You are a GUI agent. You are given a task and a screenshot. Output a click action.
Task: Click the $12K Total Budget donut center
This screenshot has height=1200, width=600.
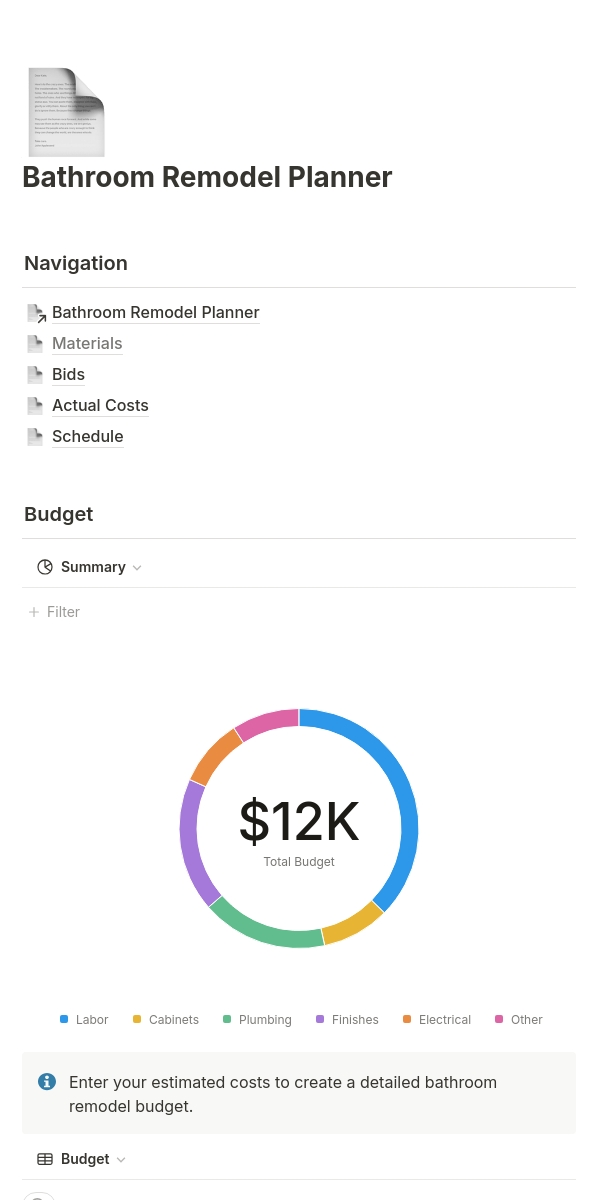[x=299, y=828]
